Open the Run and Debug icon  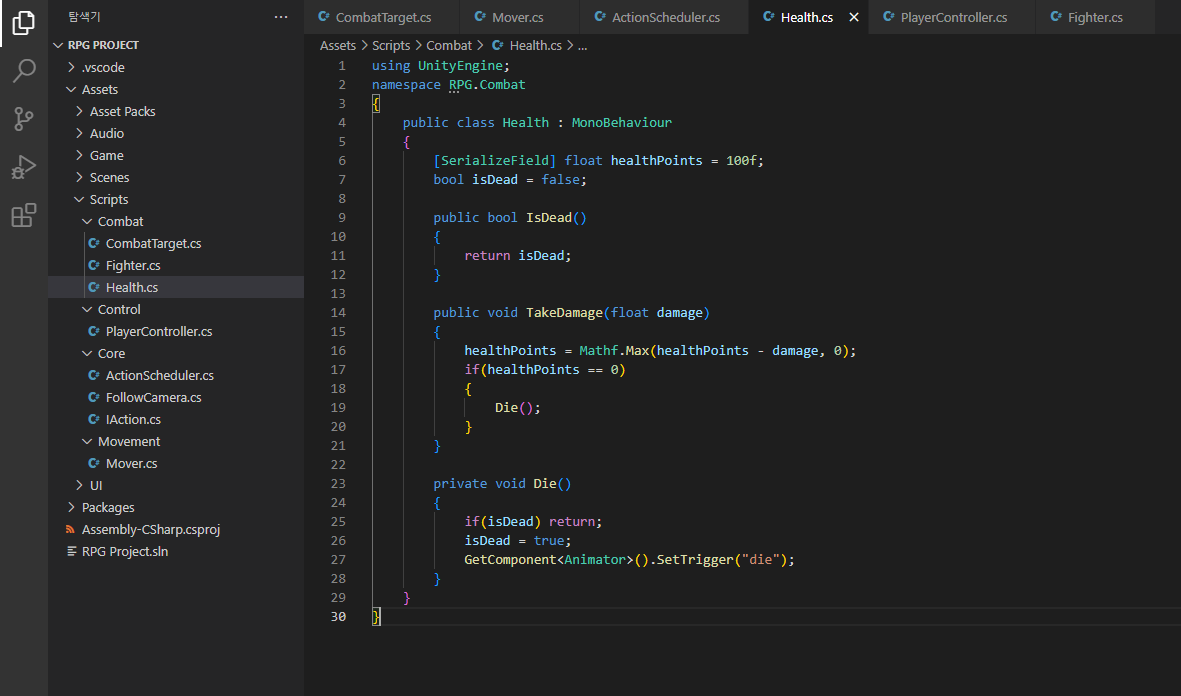tap(24, 167)
